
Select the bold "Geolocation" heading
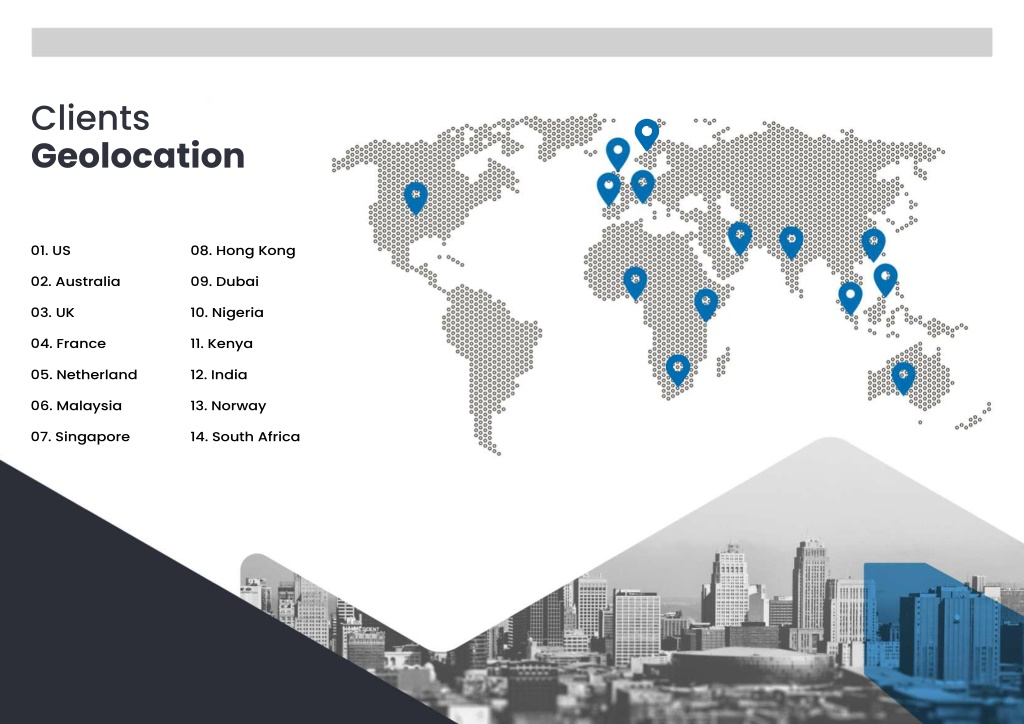(138, 155)
